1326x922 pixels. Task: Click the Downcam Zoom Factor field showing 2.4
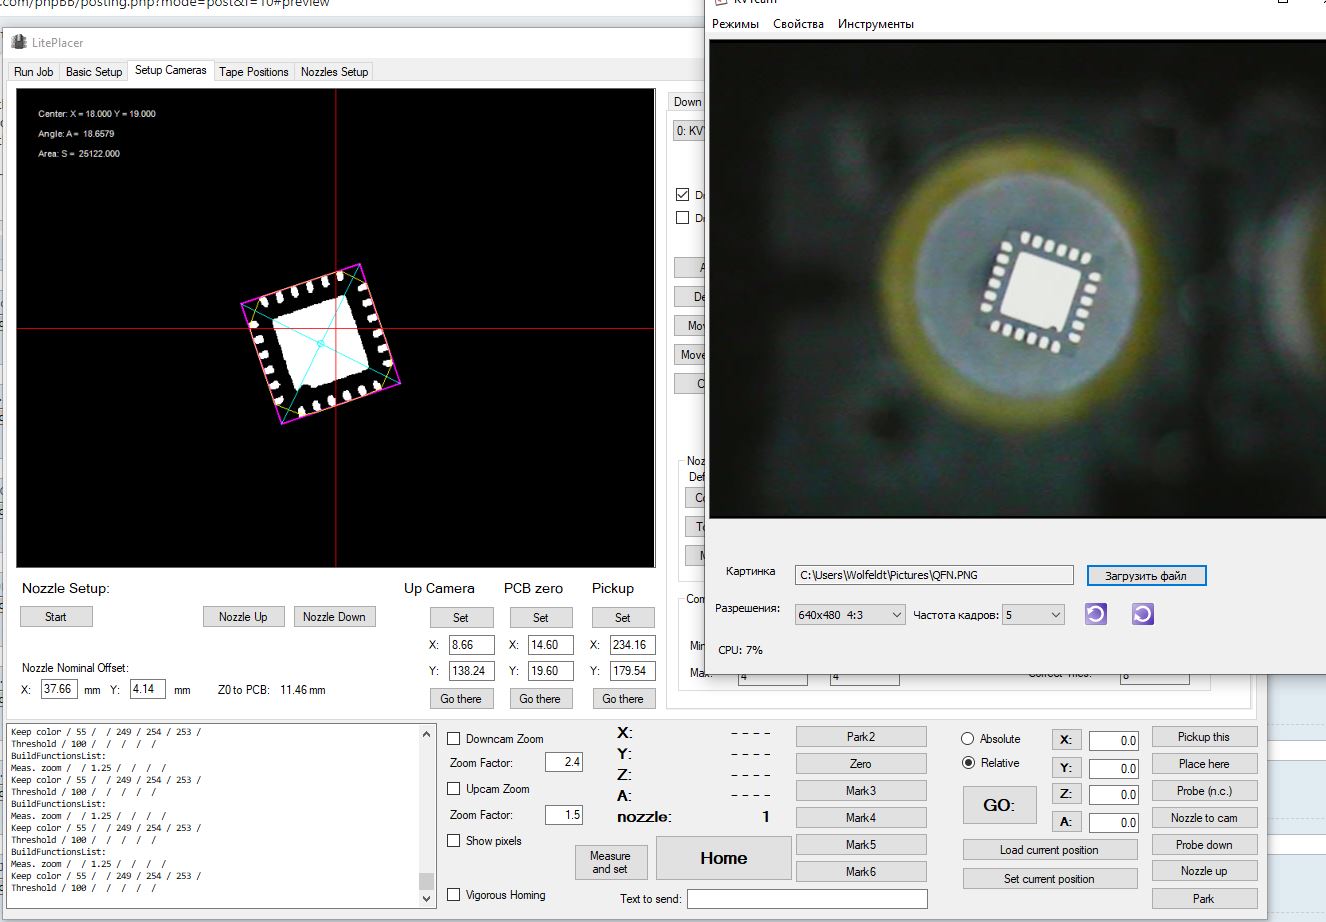click(564, 762)
